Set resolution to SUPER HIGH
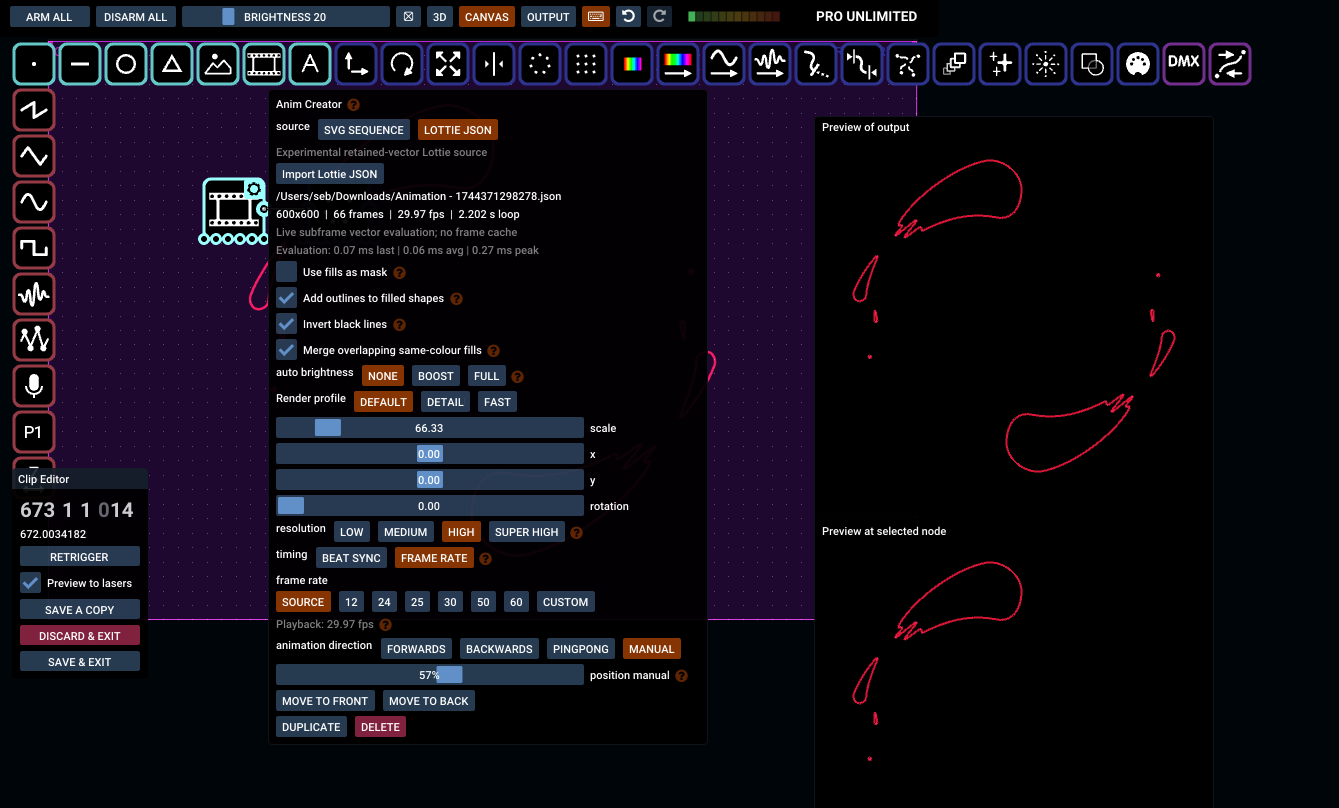Screen dimensions: 1339x808 (x=527, y=532)
